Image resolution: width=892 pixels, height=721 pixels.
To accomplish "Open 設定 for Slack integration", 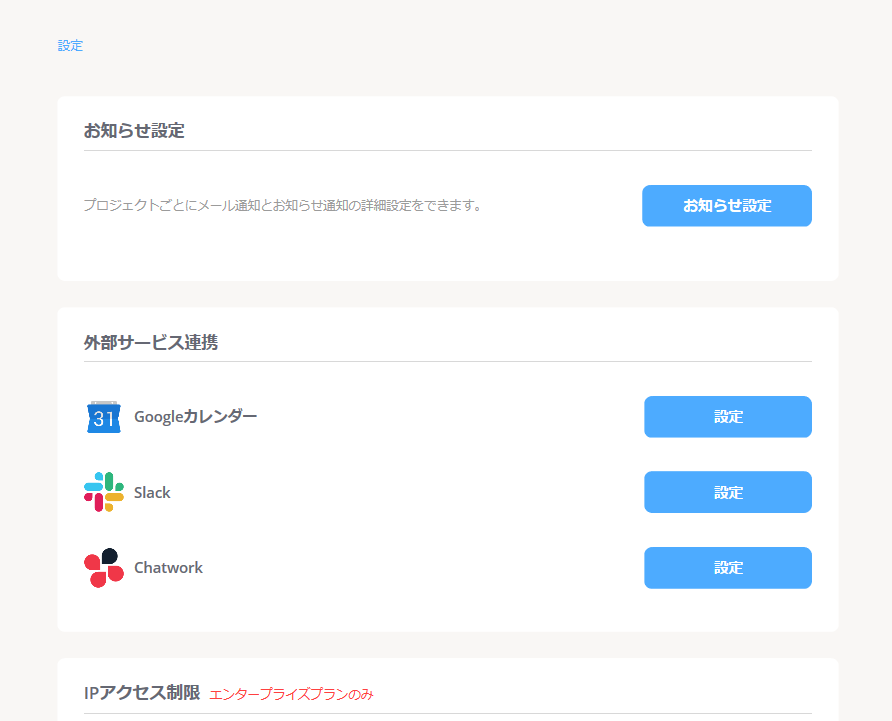I will click(x=728, y=492).
